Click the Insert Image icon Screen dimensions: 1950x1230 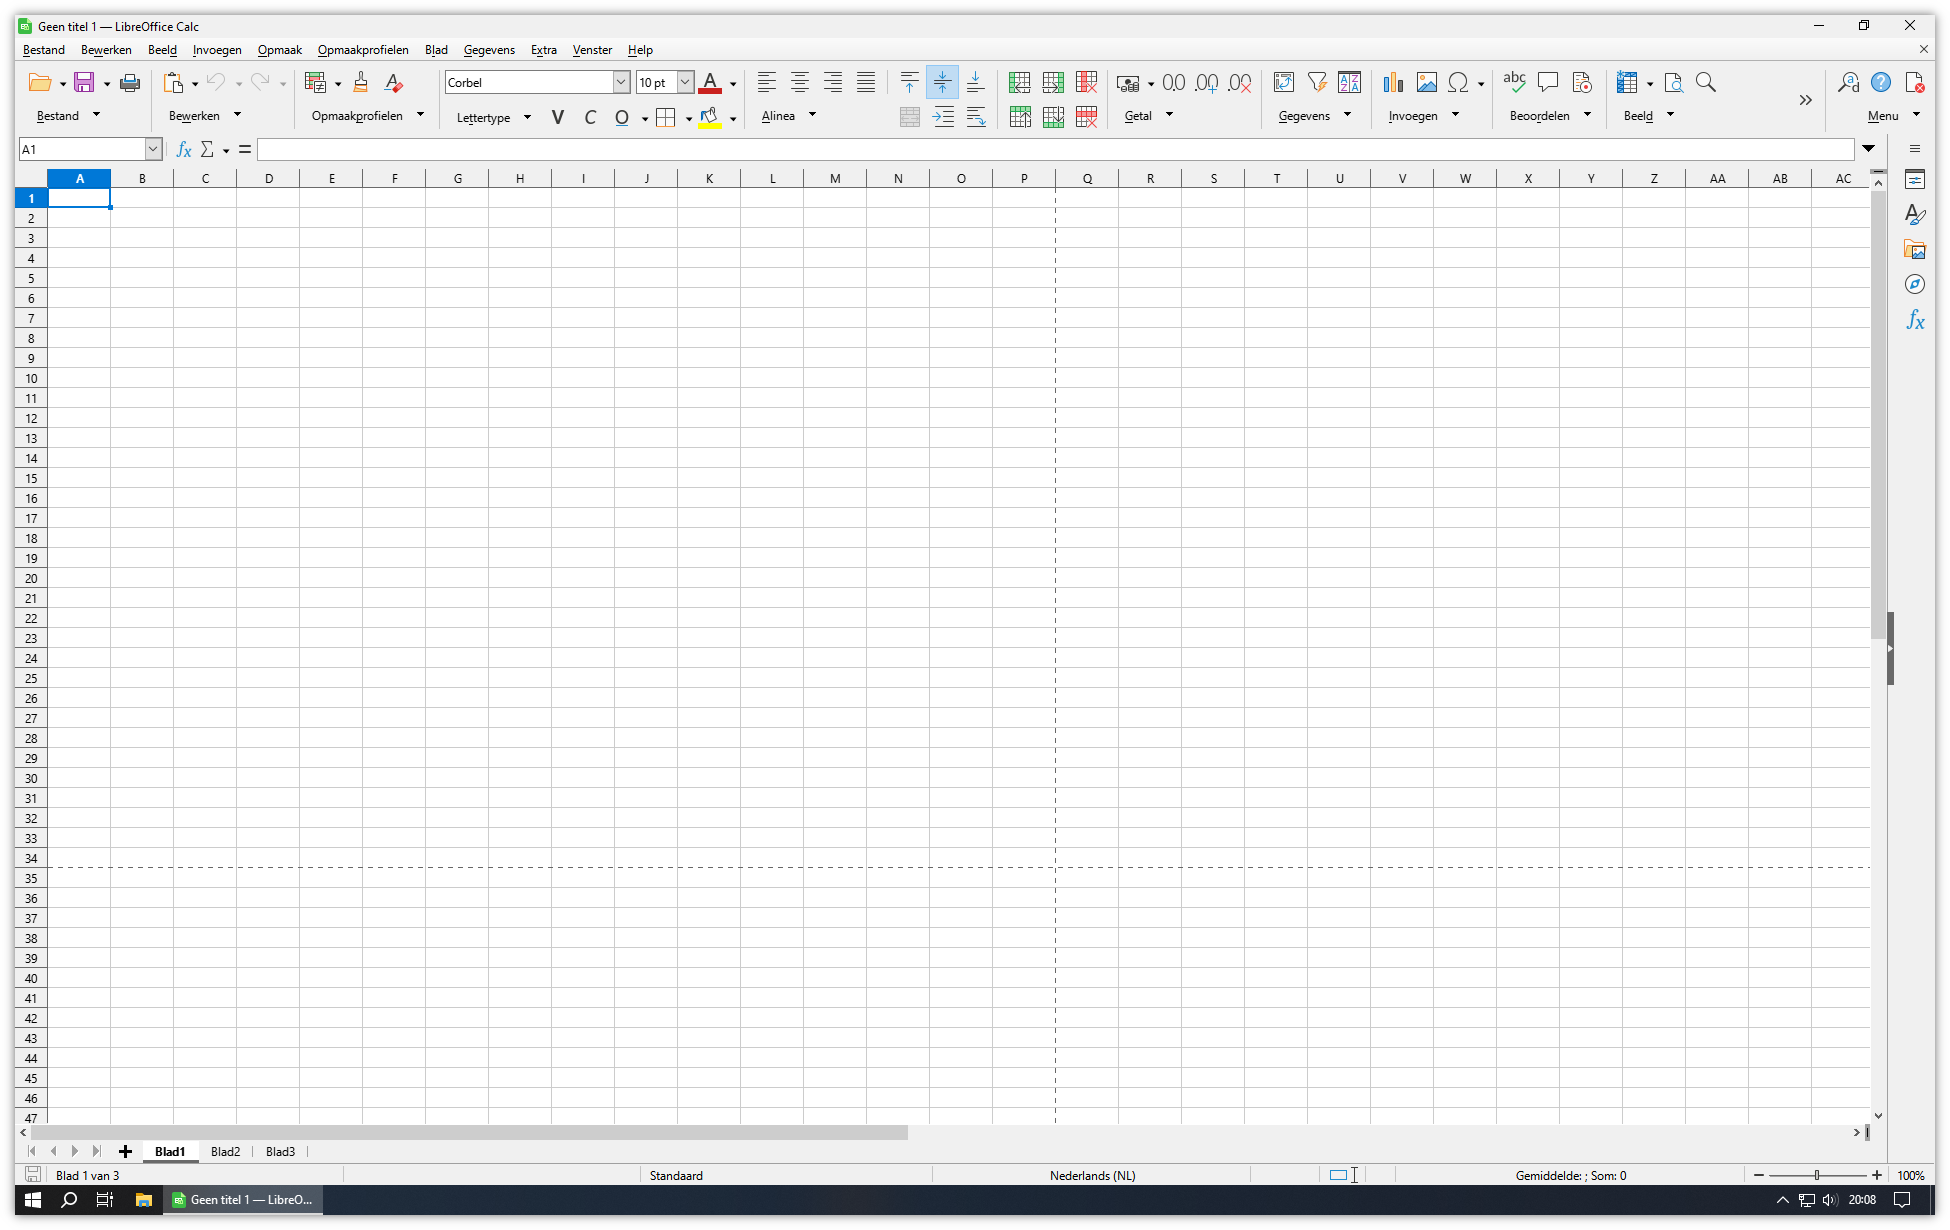1427,83
